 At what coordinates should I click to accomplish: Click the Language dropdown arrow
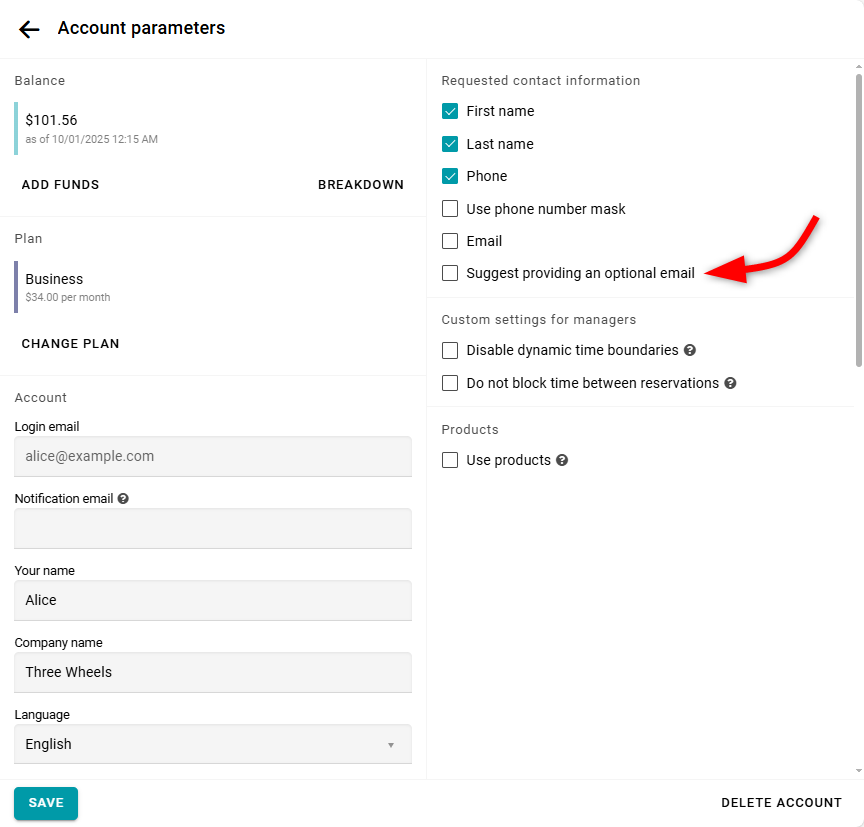coord(391,745)
